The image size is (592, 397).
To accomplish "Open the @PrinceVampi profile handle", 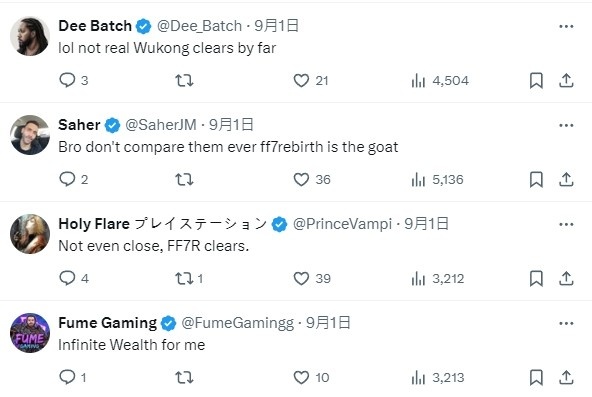I will pos(342,224).
